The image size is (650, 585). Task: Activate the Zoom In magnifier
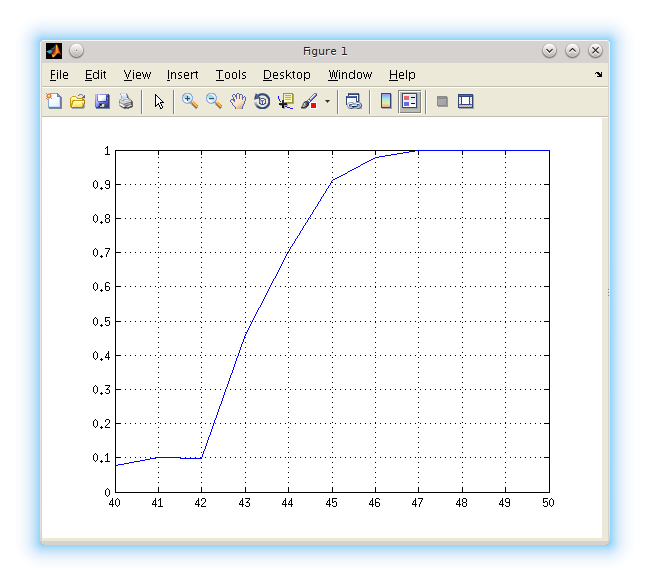pos(189,101)
